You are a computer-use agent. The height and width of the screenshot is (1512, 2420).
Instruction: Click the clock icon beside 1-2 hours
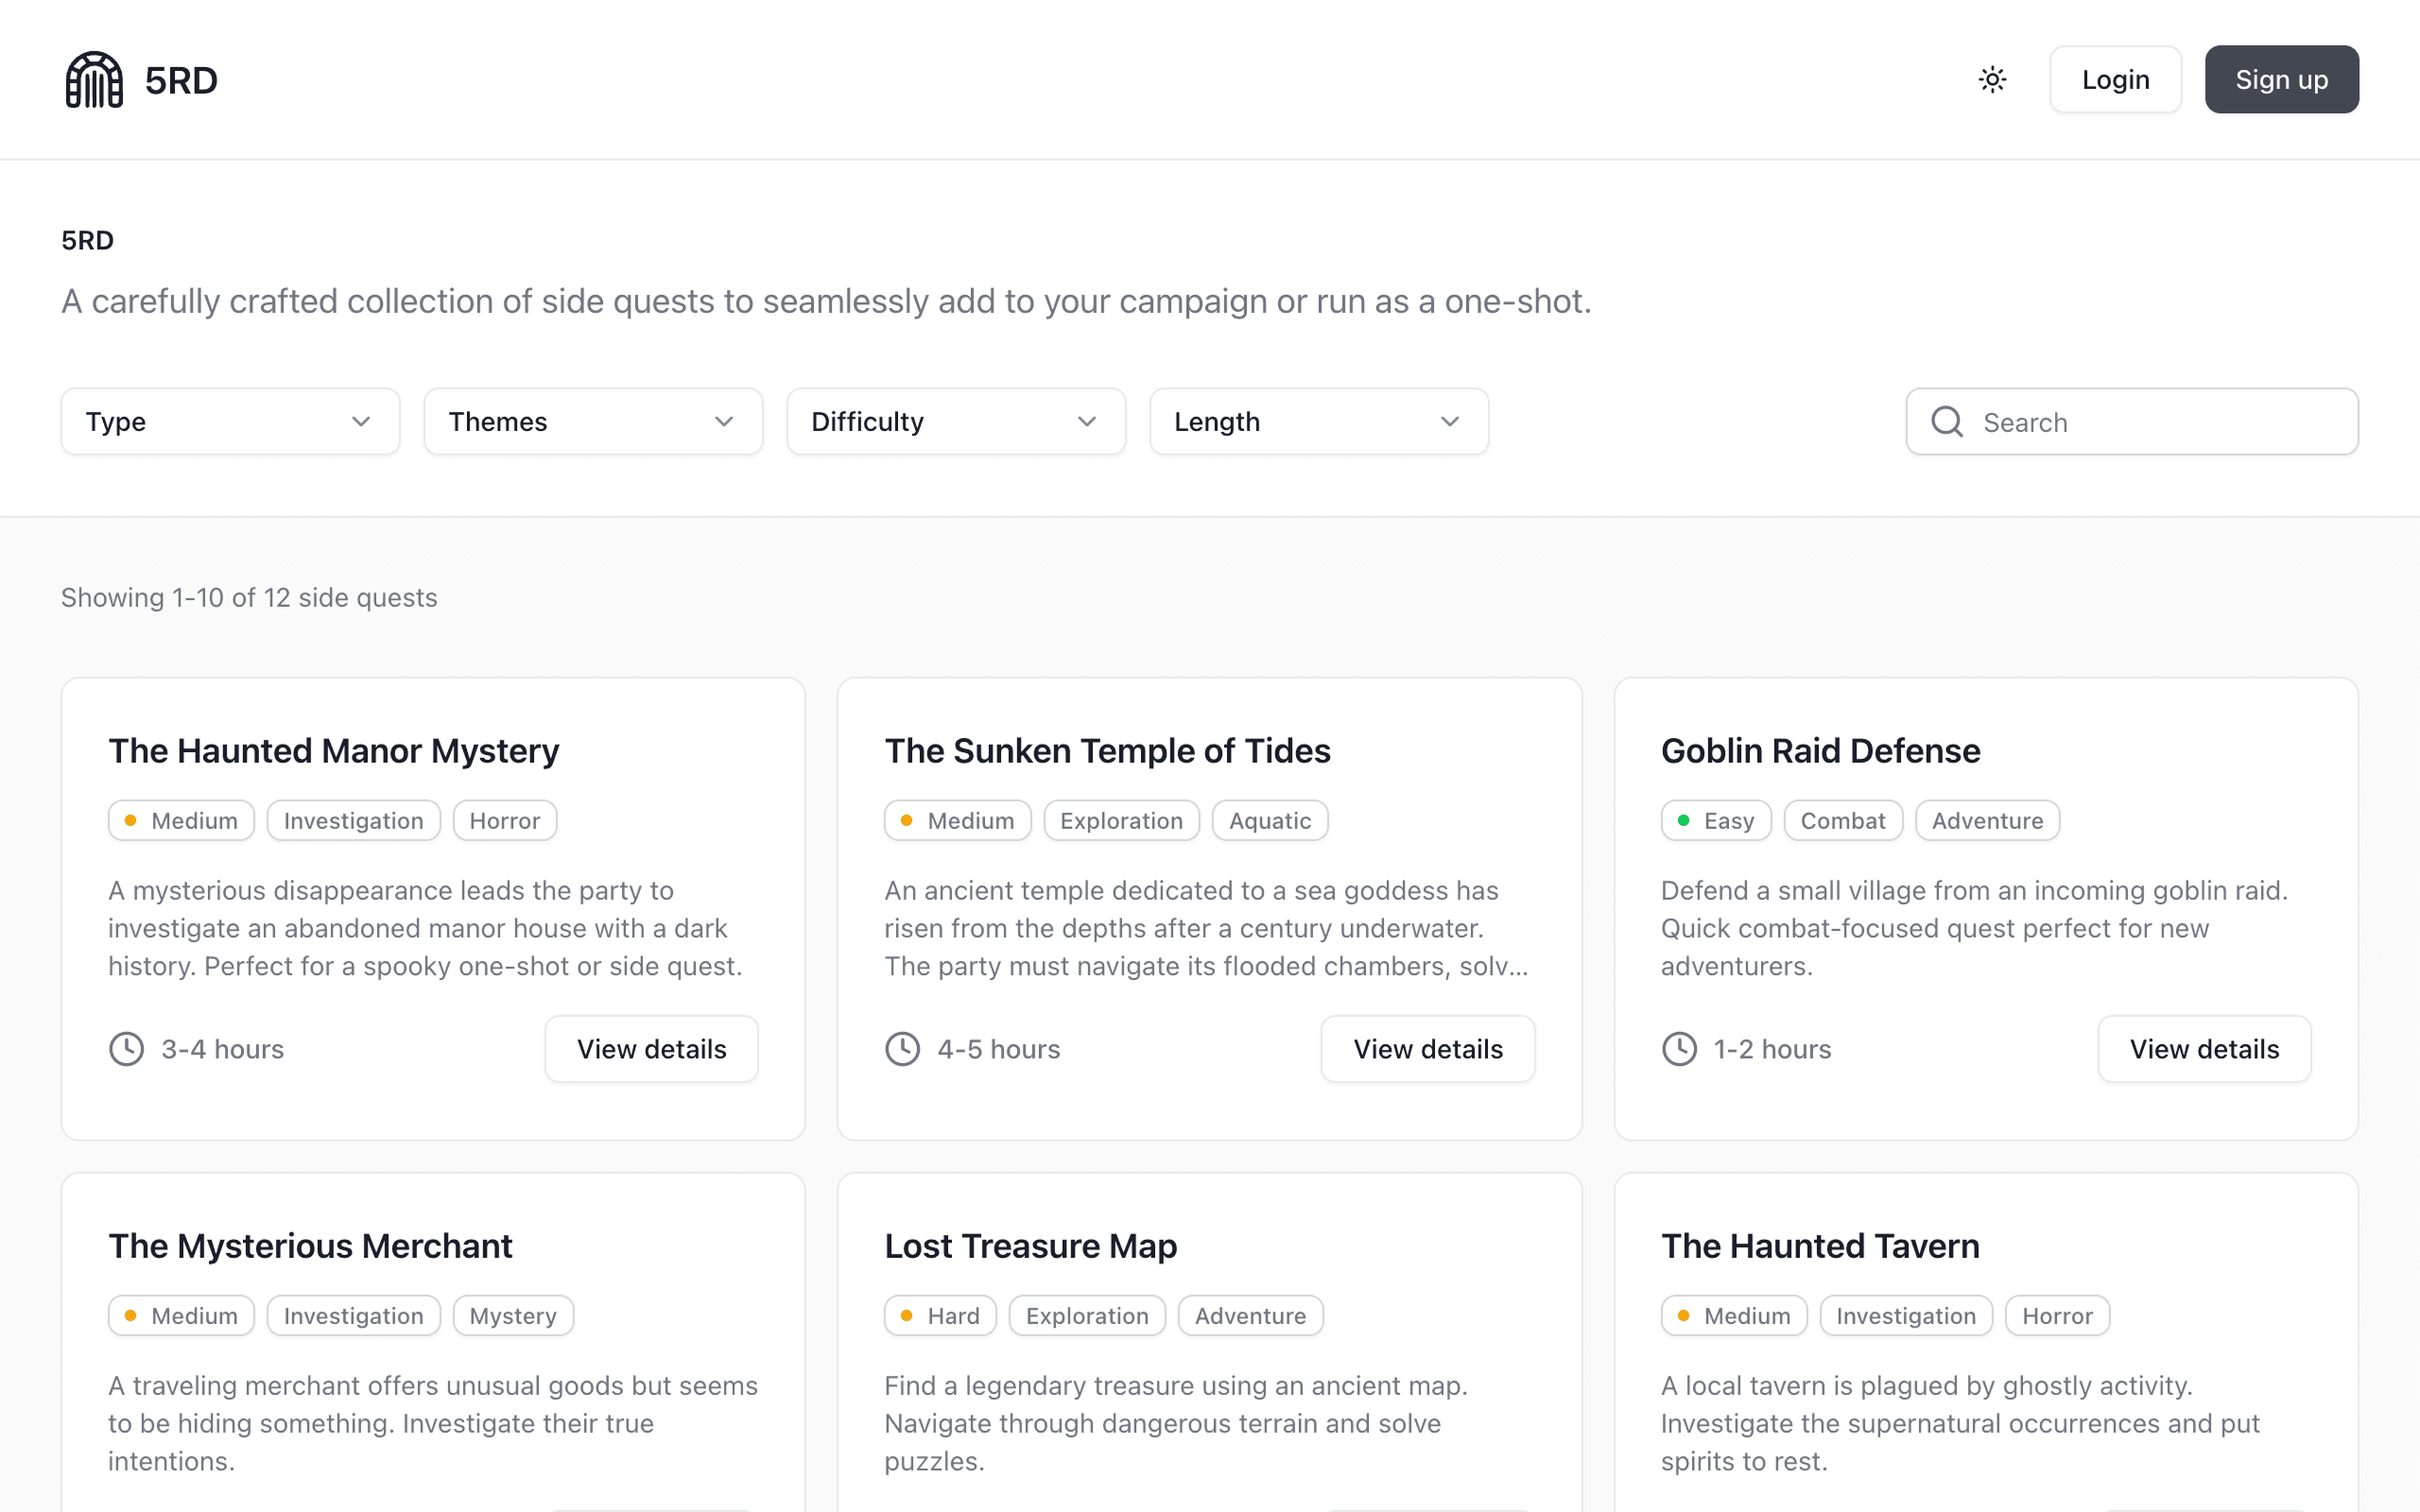point(1679,1049)
